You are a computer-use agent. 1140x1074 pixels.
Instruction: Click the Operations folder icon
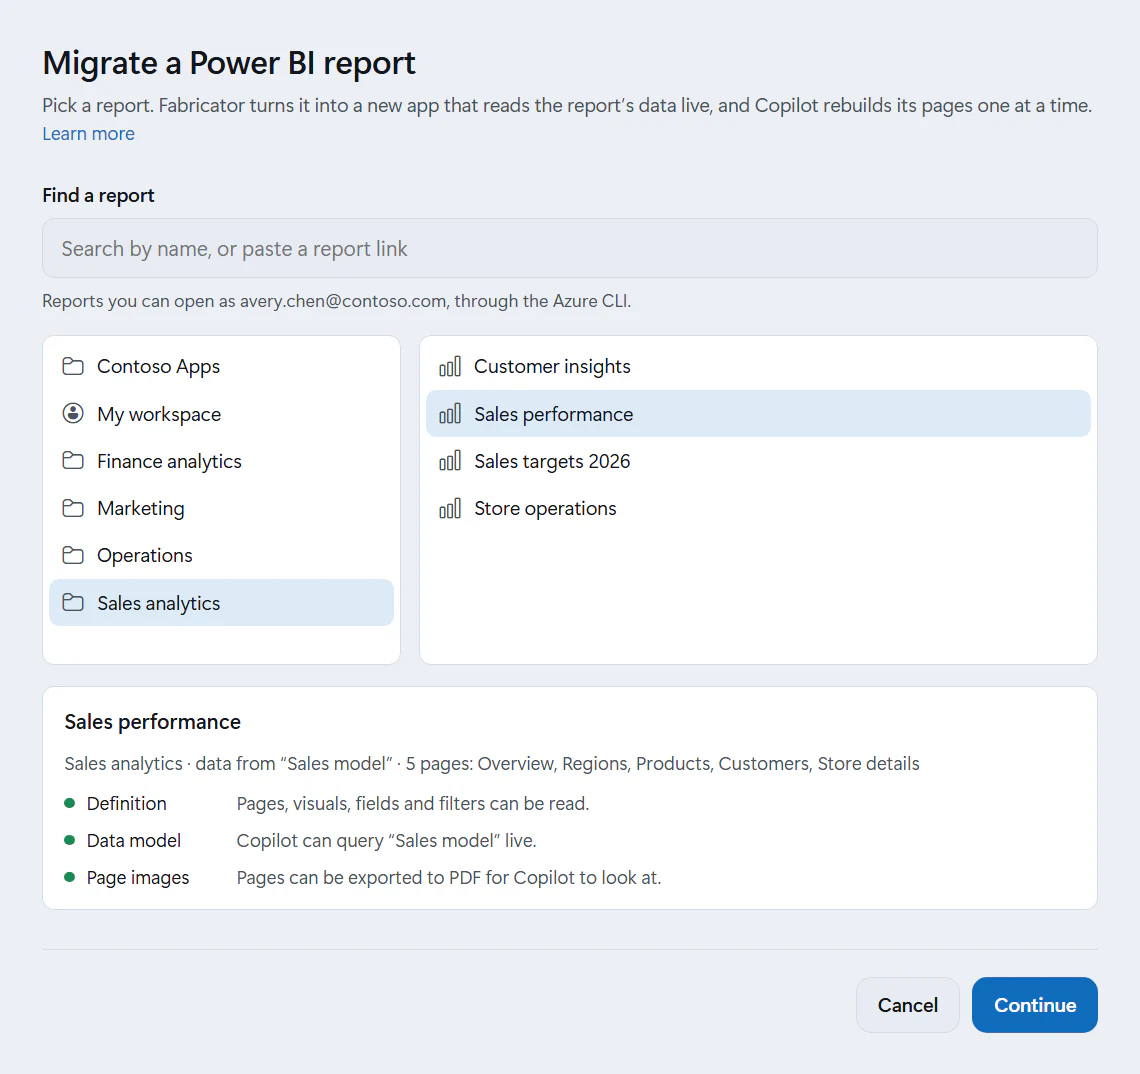click(x=73, y=556)
